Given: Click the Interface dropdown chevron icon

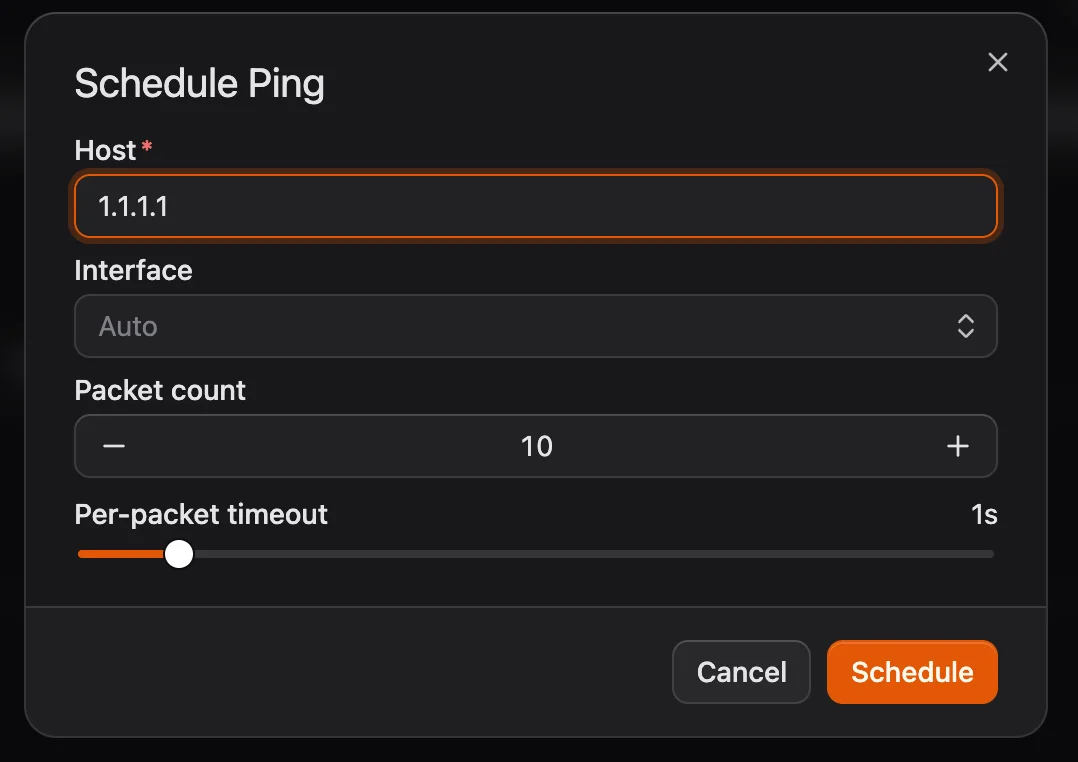Looking at the screenshot, I should point(965,326).
